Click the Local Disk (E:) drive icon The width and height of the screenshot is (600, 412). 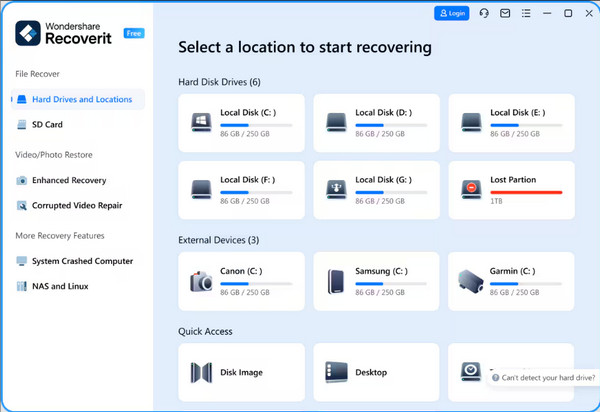pos(471,123)
